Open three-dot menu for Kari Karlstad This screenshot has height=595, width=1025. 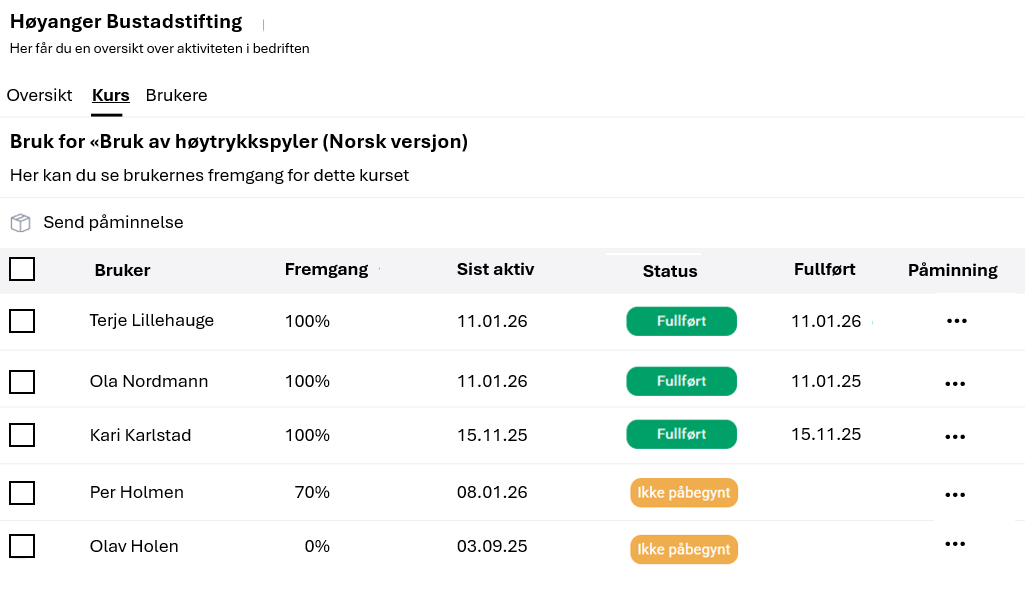tap(955, 437)
